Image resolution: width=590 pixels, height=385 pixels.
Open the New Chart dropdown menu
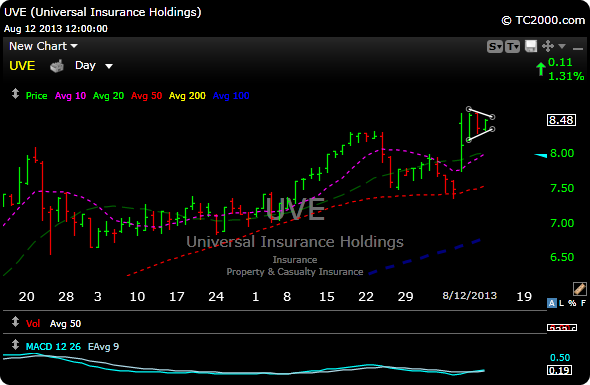click(x=43, y=46)
